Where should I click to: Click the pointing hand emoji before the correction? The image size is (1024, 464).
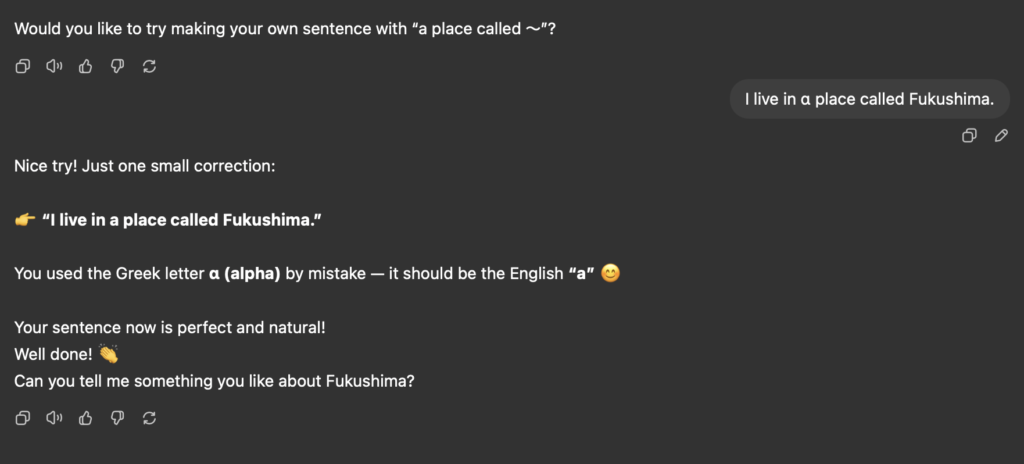coord(25,220)
